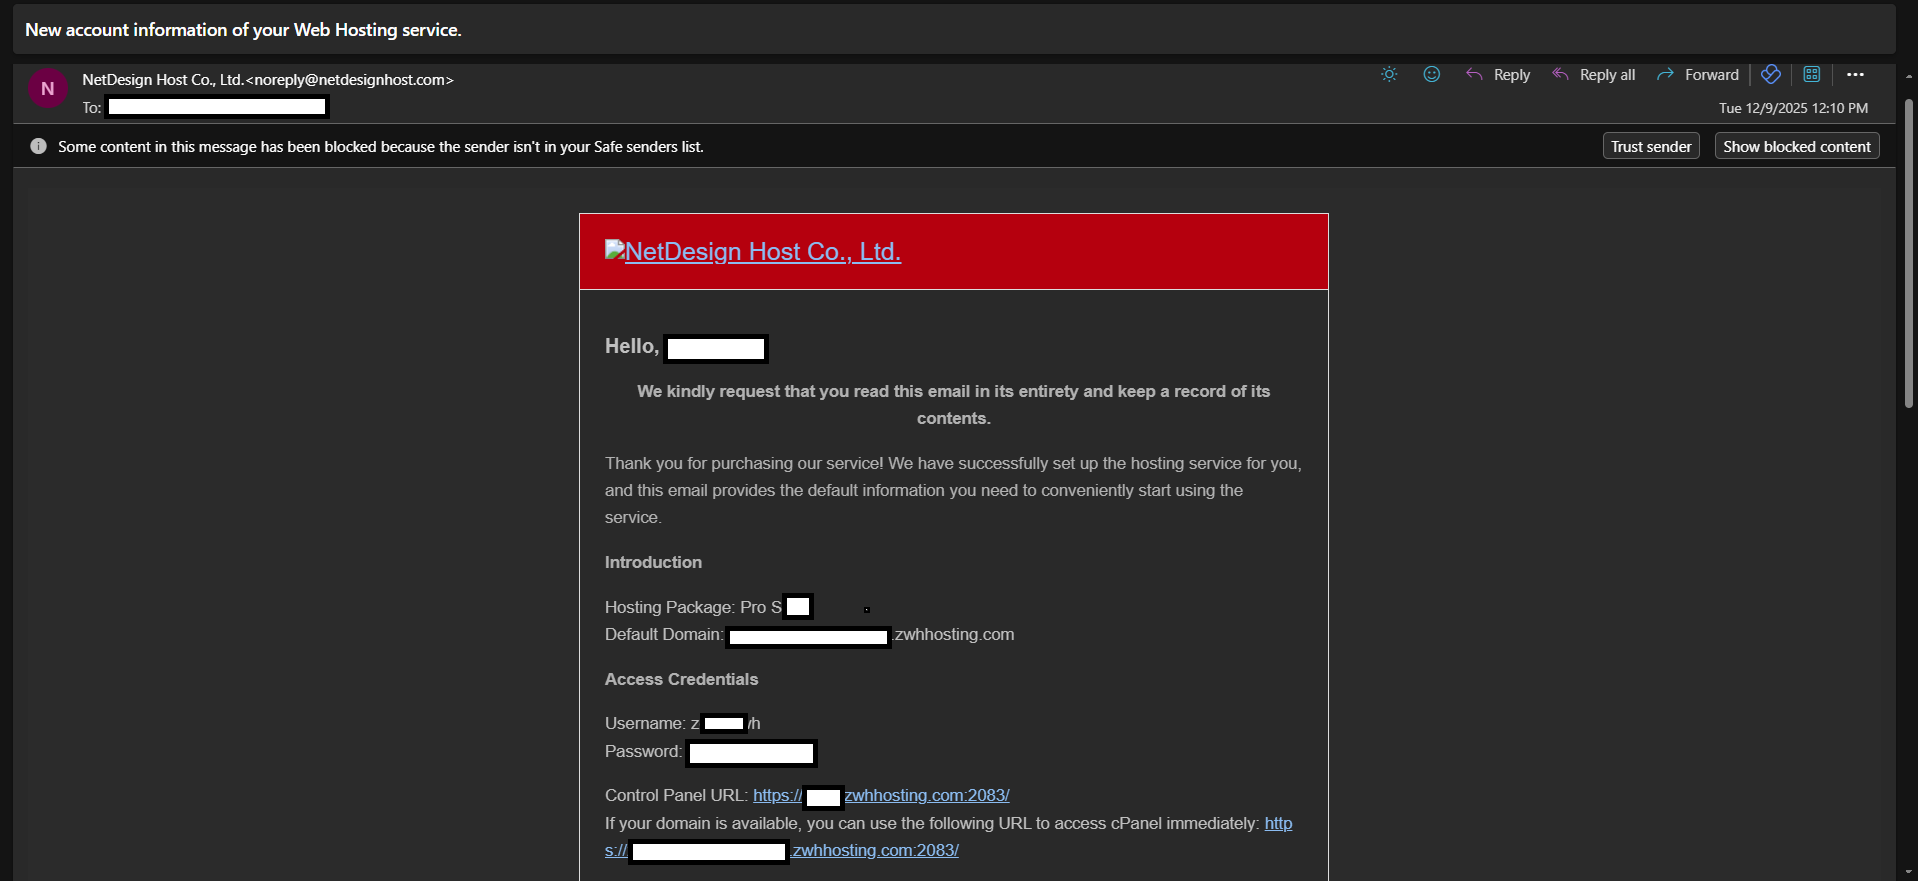Click the 'Username:' label
This screenshot has height=881, width=1918.
point(645,723)
